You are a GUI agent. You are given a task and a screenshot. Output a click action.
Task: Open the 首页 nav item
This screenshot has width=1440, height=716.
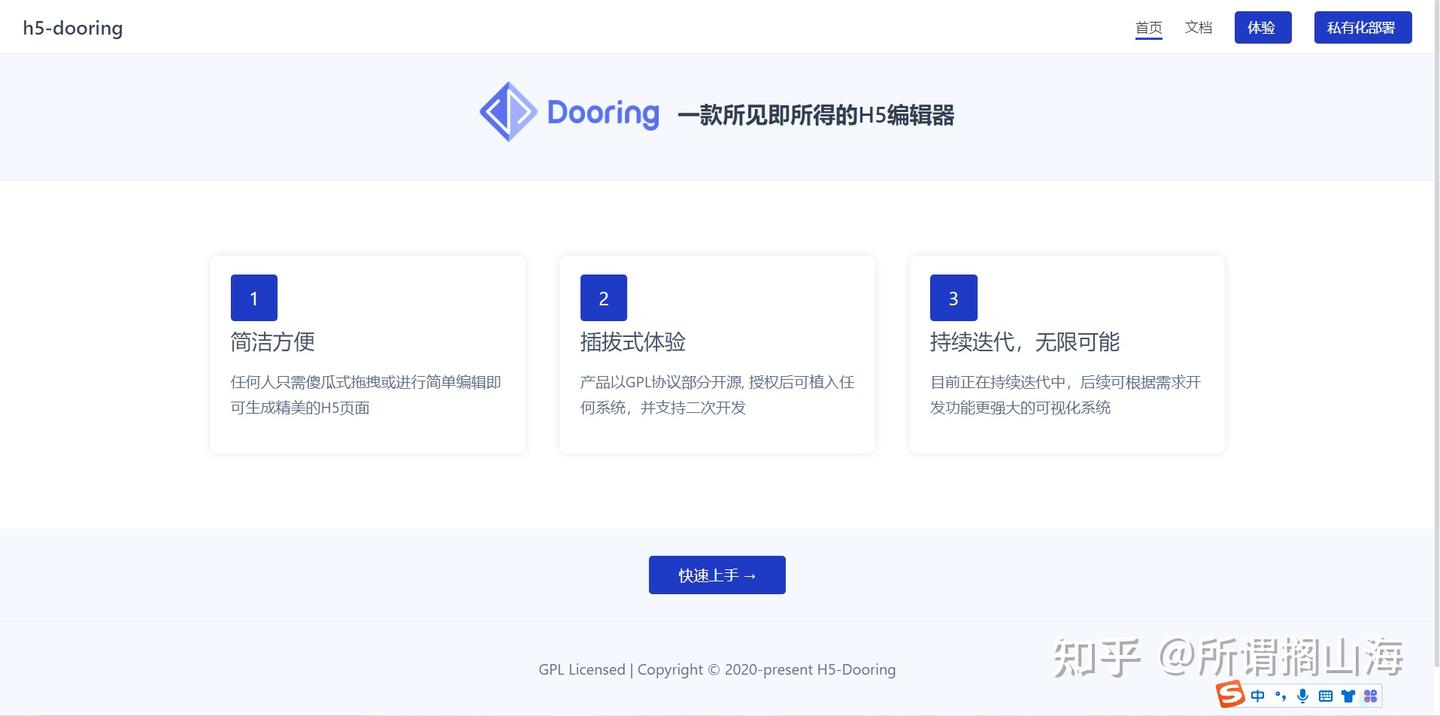click(1149, 28)
